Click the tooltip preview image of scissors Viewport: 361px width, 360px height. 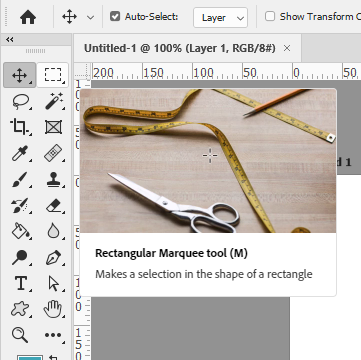click(x=208, y=161)
